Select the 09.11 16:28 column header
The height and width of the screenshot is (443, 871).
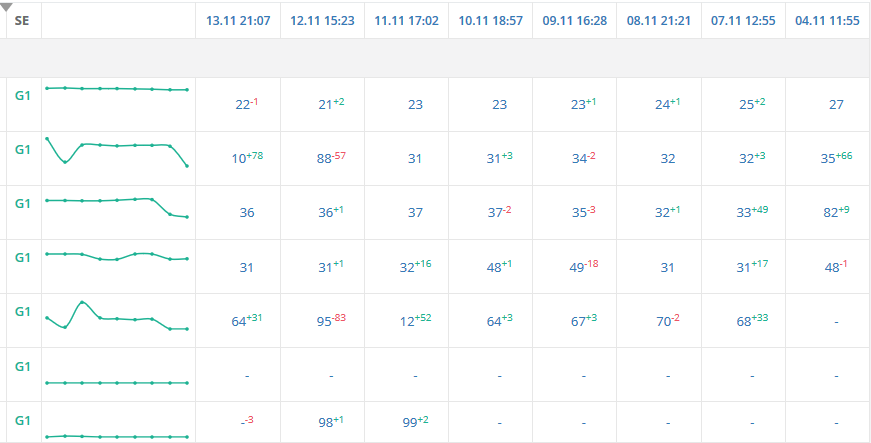(x=575, y=21)
